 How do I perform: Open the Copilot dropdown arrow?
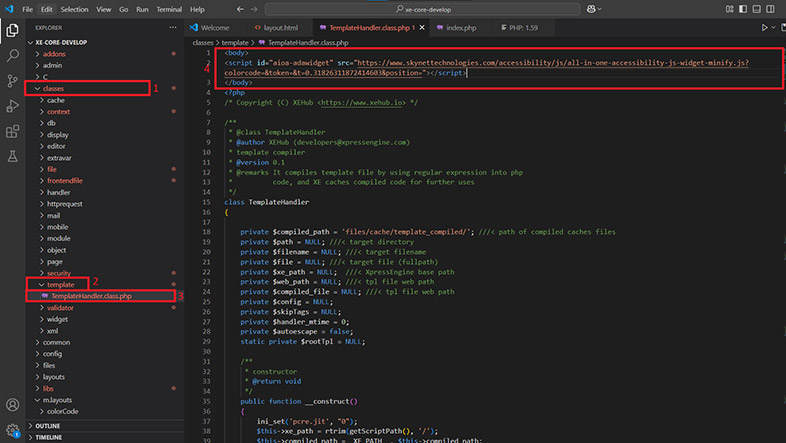(600, 9)
